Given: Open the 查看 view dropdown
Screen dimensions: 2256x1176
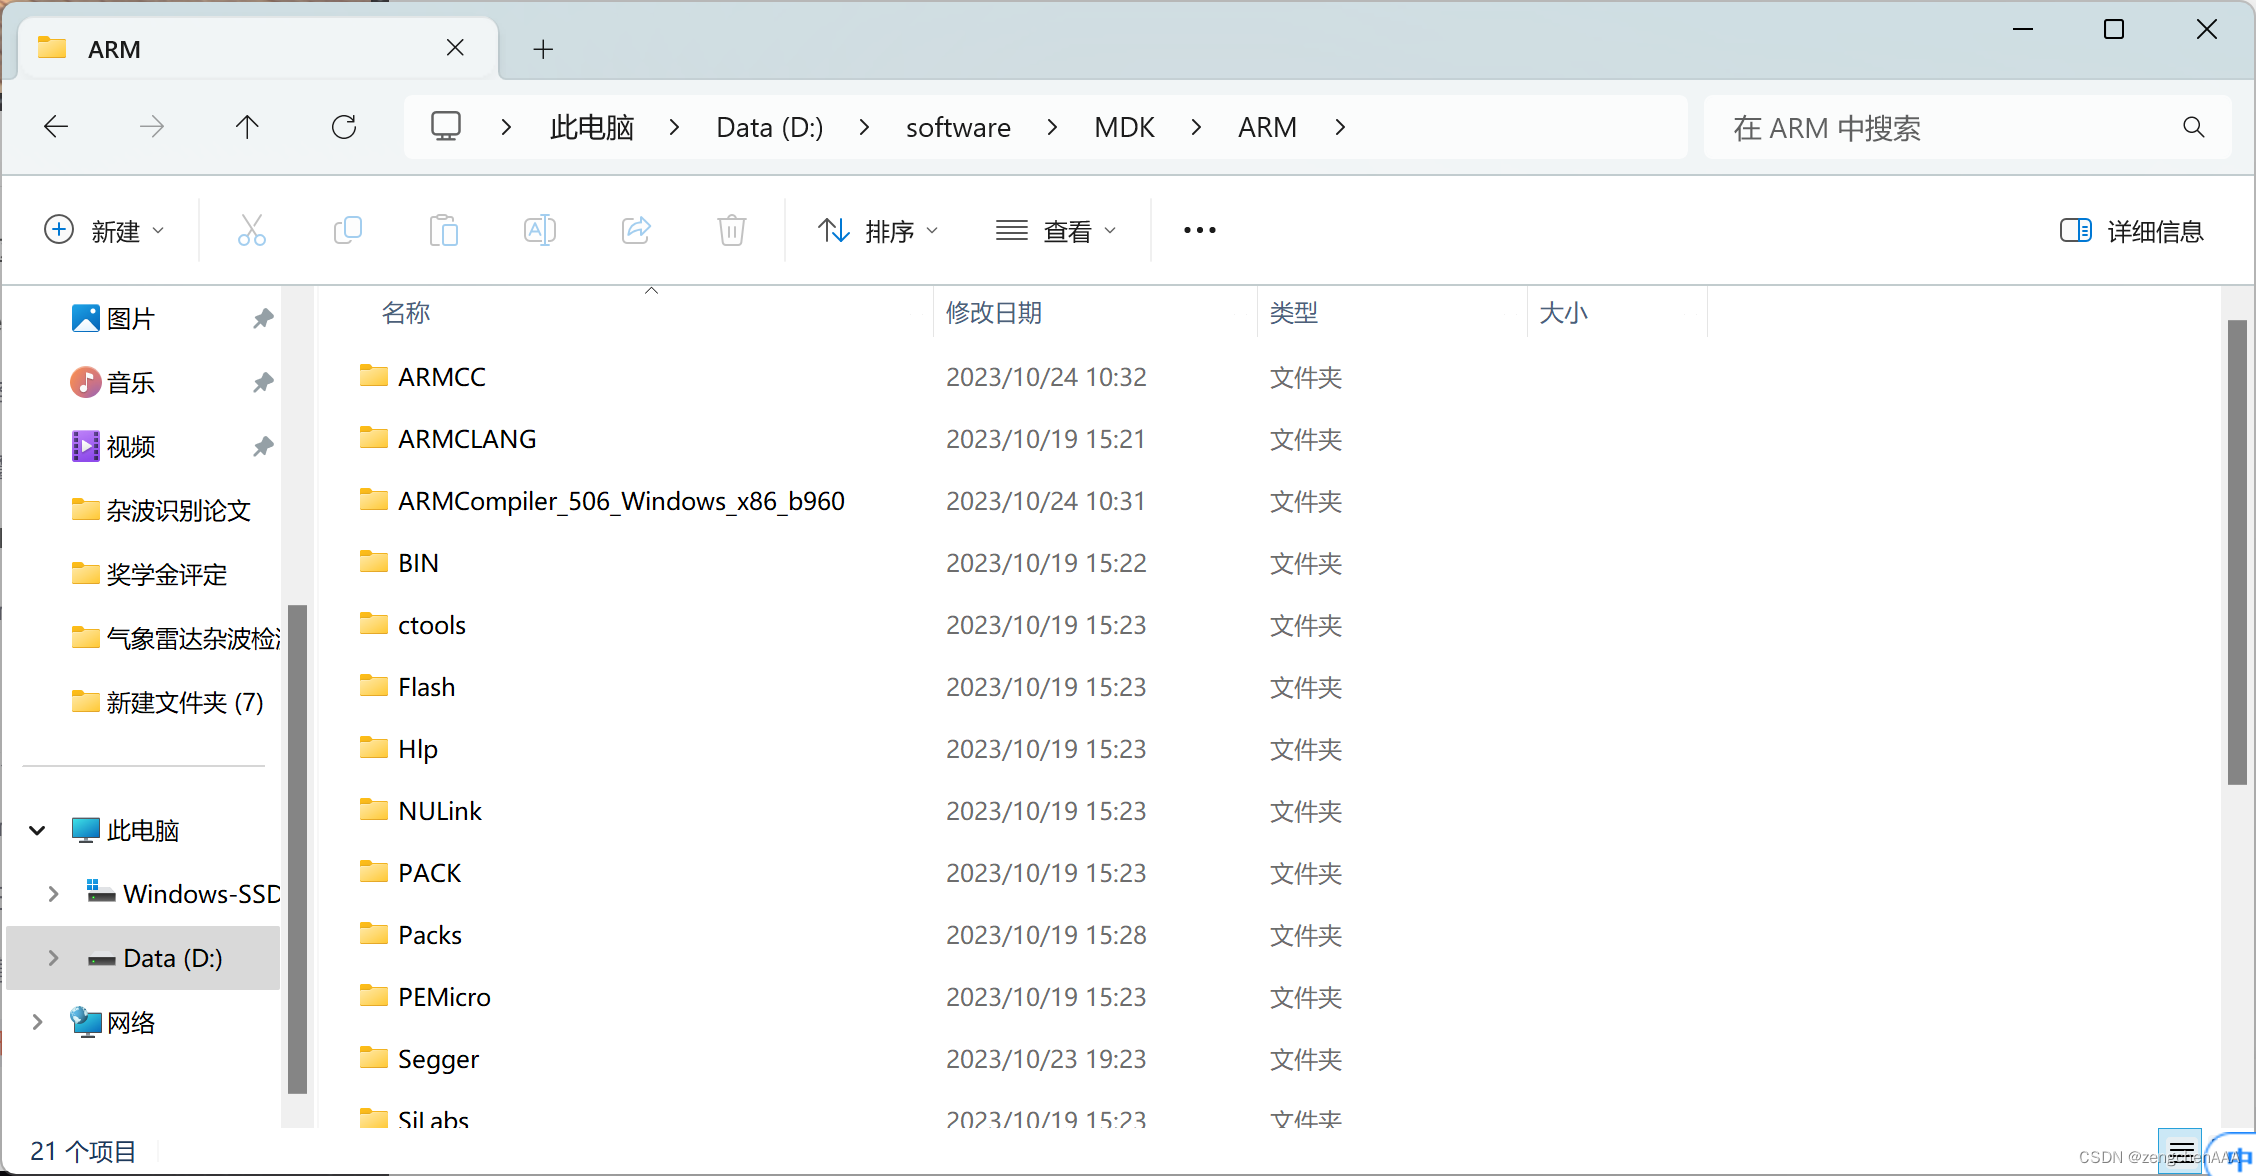Looking at the screenshot, I should point(1056,231).
